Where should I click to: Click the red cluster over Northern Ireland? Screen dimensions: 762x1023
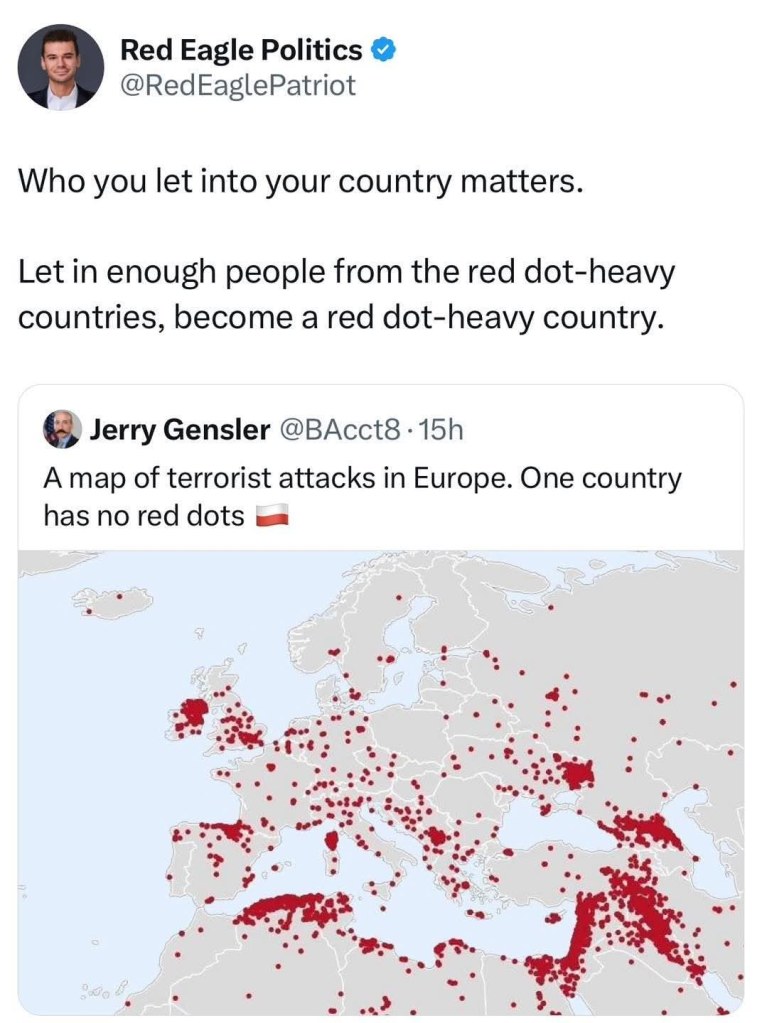point(192,713)
